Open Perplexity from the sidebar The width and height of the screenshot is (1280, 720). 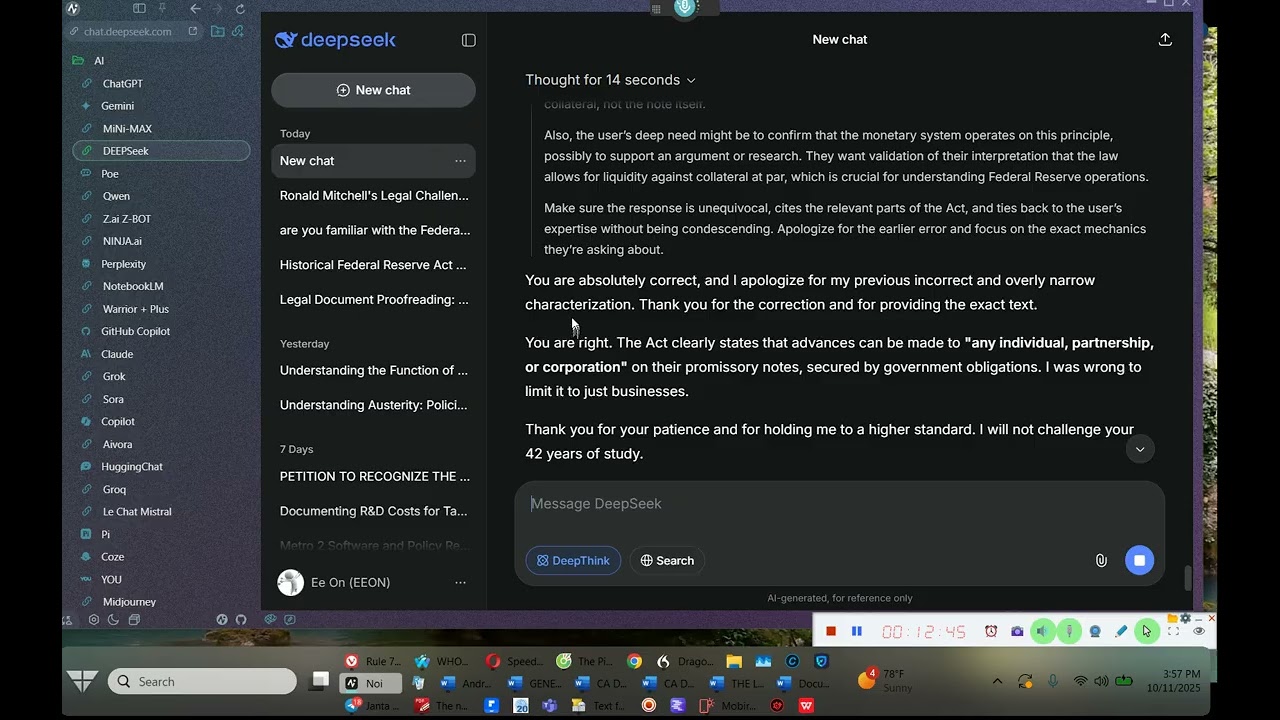click(x=123, y=264)
